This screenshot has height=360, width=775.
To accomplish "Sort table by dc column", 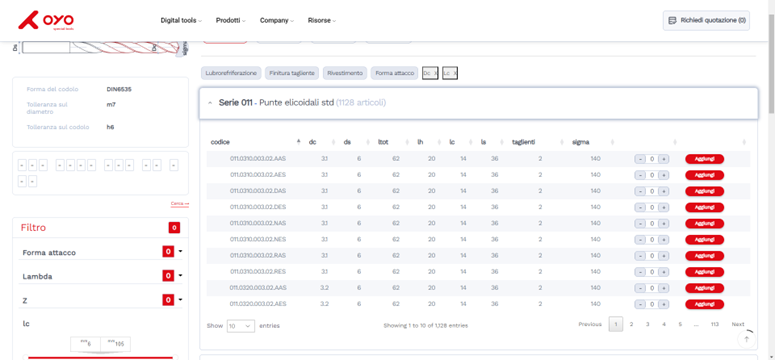I will (333, 142).
